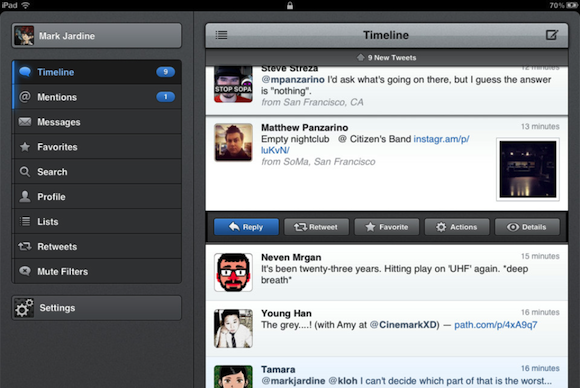Viewport: 580px width, 388px height.
Task: Click the Lists lines icon in sidebar
Action: point(25,222)
